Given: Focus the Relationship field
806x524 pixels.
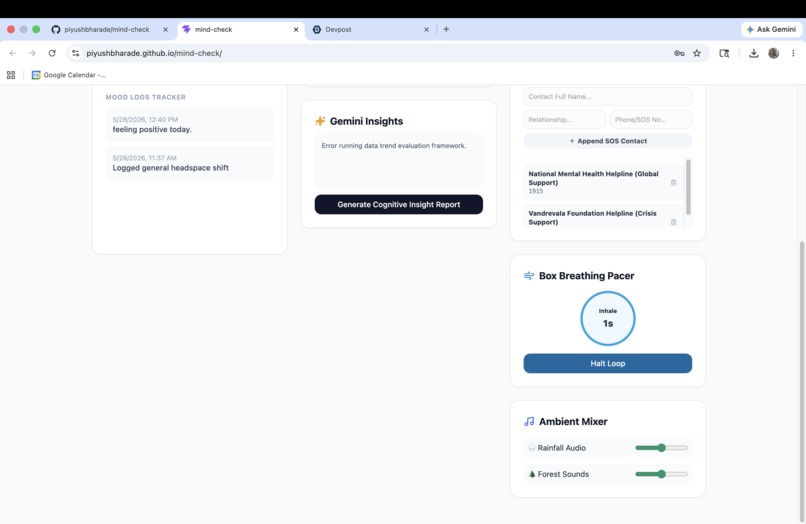Looking at the screenshot, I should [x=564, y=119].
